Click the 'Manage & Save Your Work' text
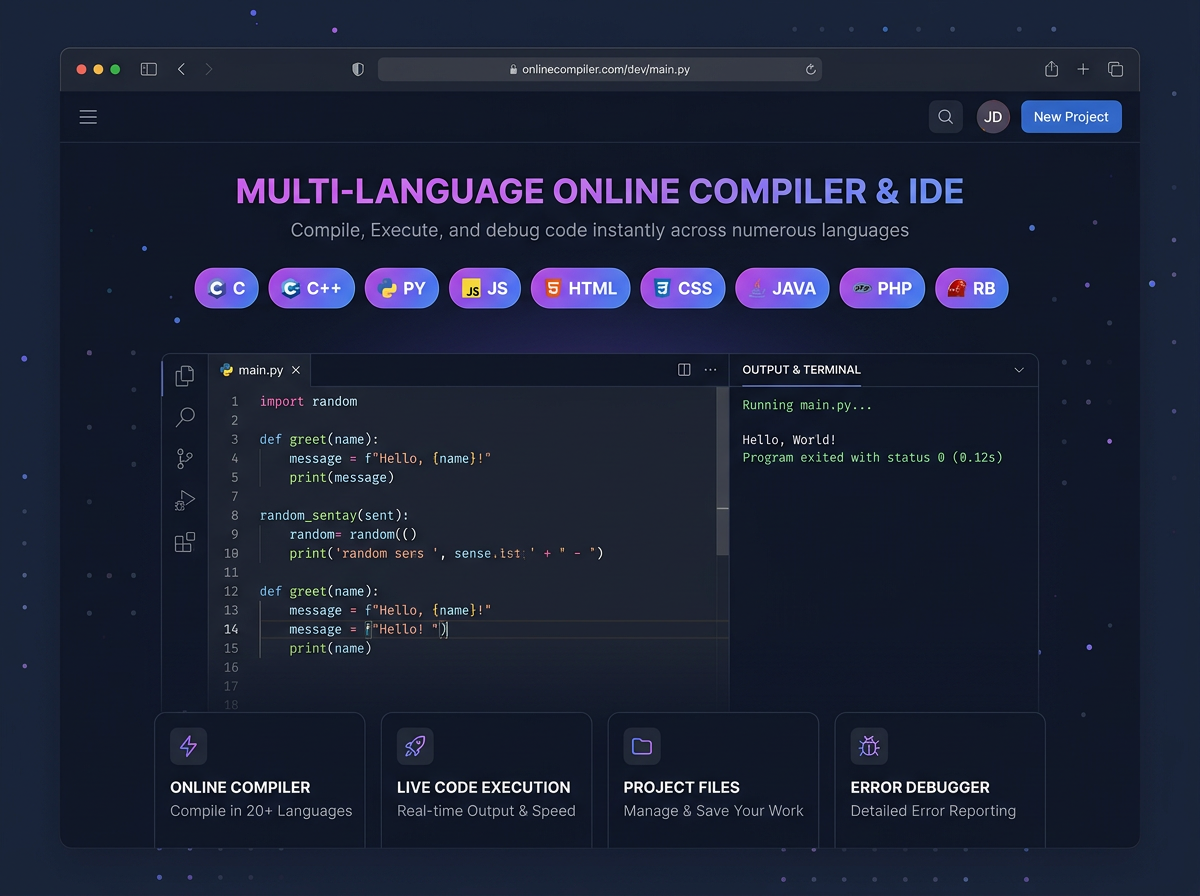Image resolution: width=1200 pixels, height=896 pixels. (713, 811)
